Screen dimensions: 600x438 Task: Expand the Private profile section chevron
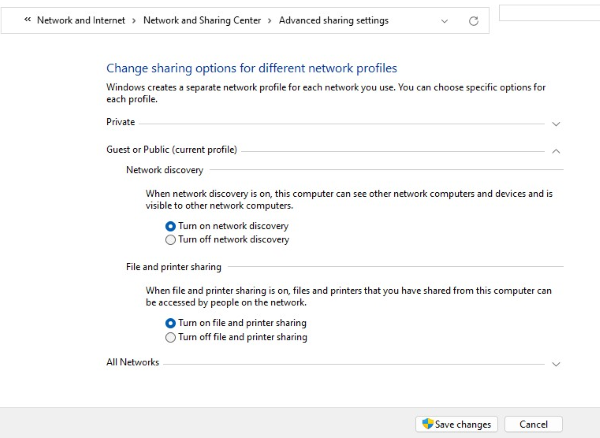click(x=556, y=124)
